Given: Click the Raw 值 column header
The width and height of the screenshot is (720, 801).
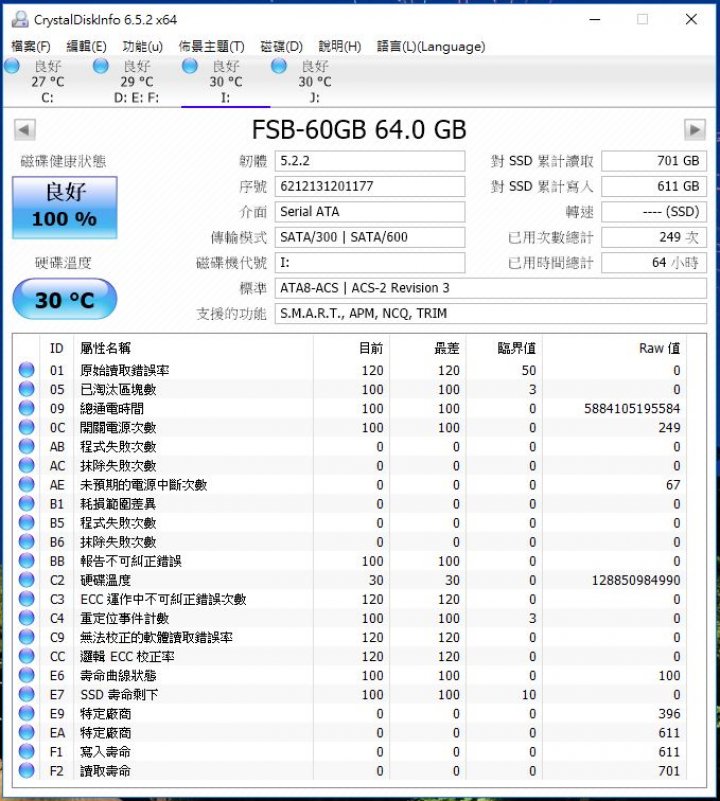Looking at the screenshot, I should pos(659,348).
